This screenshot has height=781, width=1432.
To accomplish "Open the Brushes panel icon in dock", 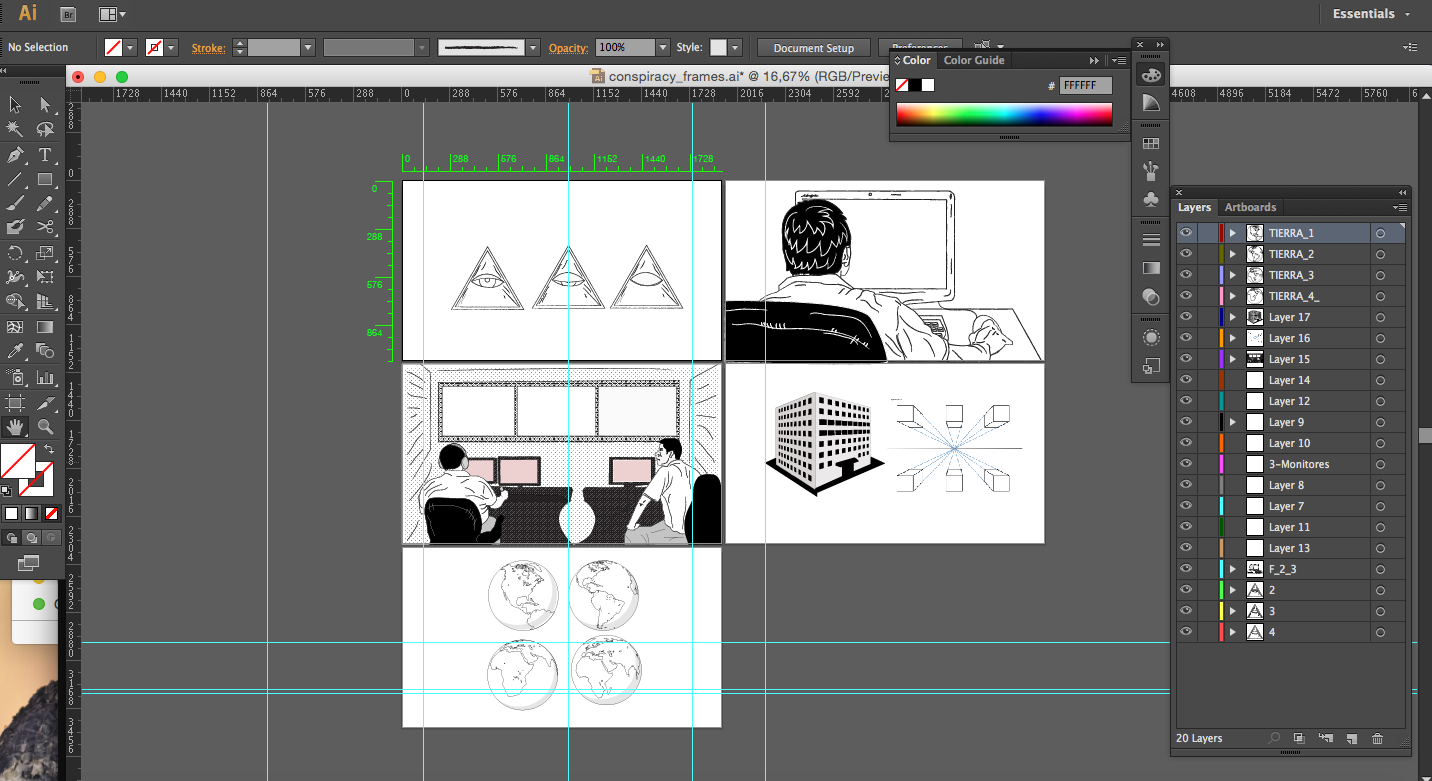I will pyautogui.click(x=1151, y=171).
